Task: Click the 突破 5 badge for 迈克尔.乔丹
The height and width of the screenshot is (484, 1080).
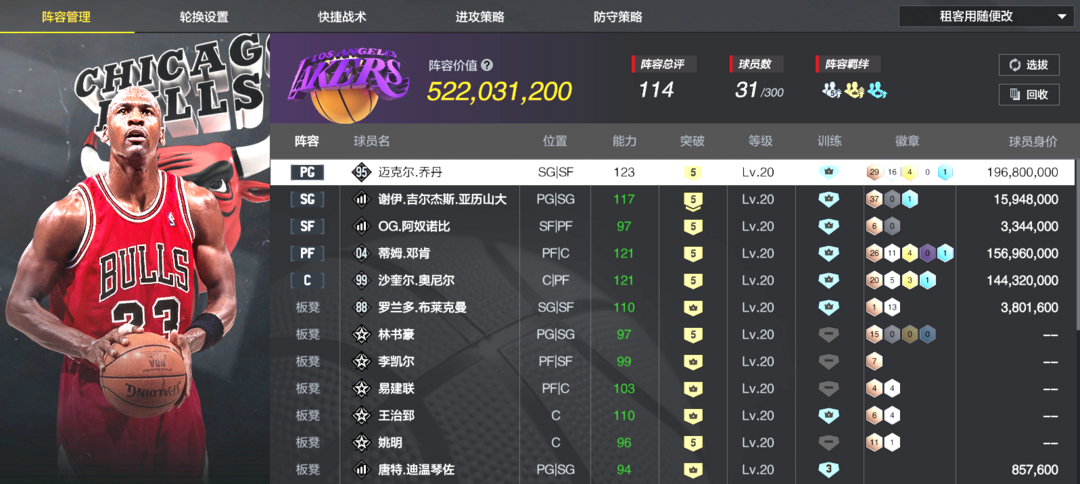Action: (692, 172)
